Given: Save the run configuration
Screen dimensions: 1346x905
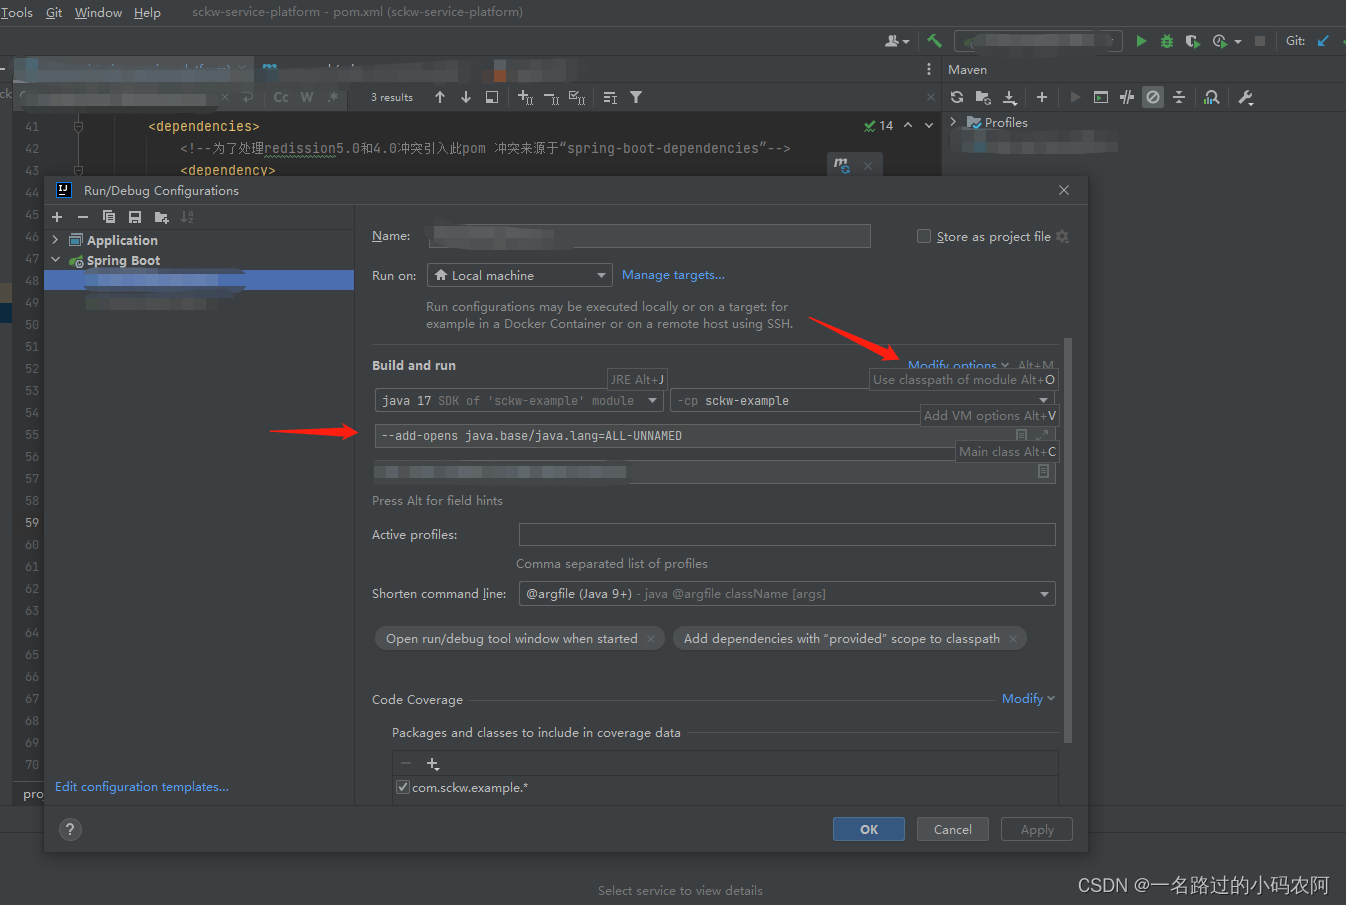Looking at the screenshot, I should [x=135, y=216].
